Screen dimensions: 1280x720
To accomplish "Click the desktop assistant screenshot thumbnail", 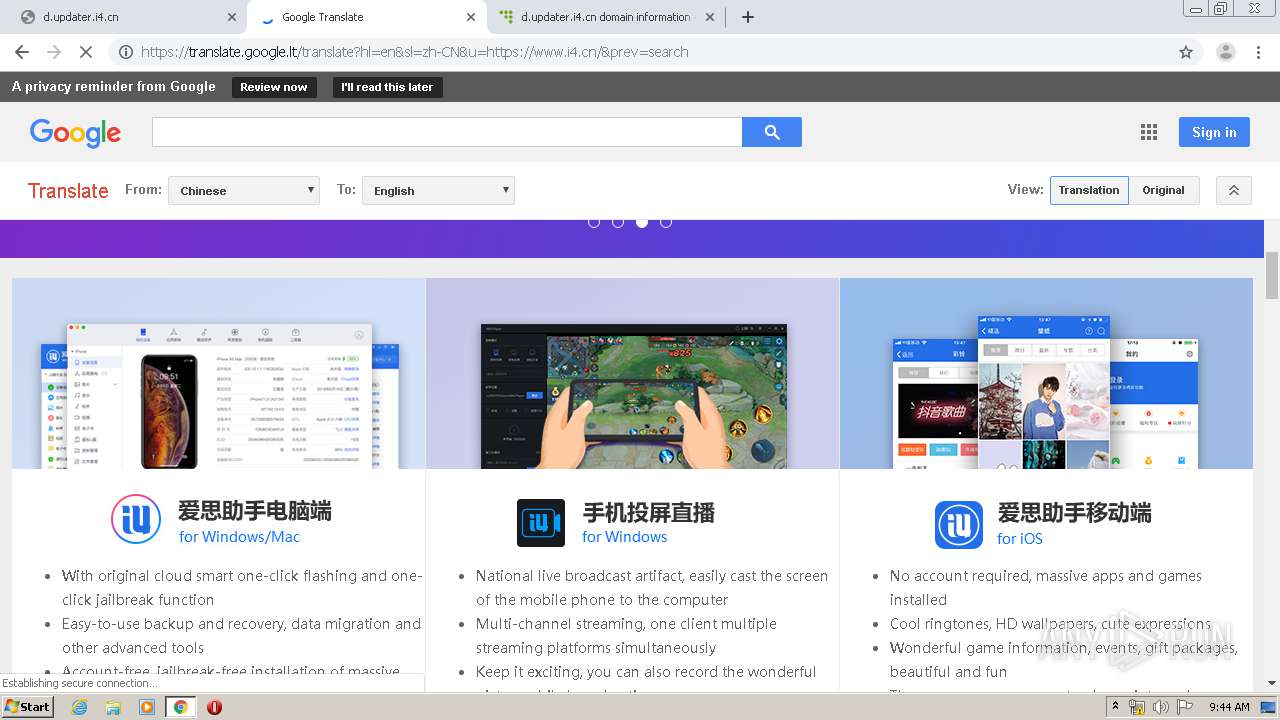I will tap(219, 373).
